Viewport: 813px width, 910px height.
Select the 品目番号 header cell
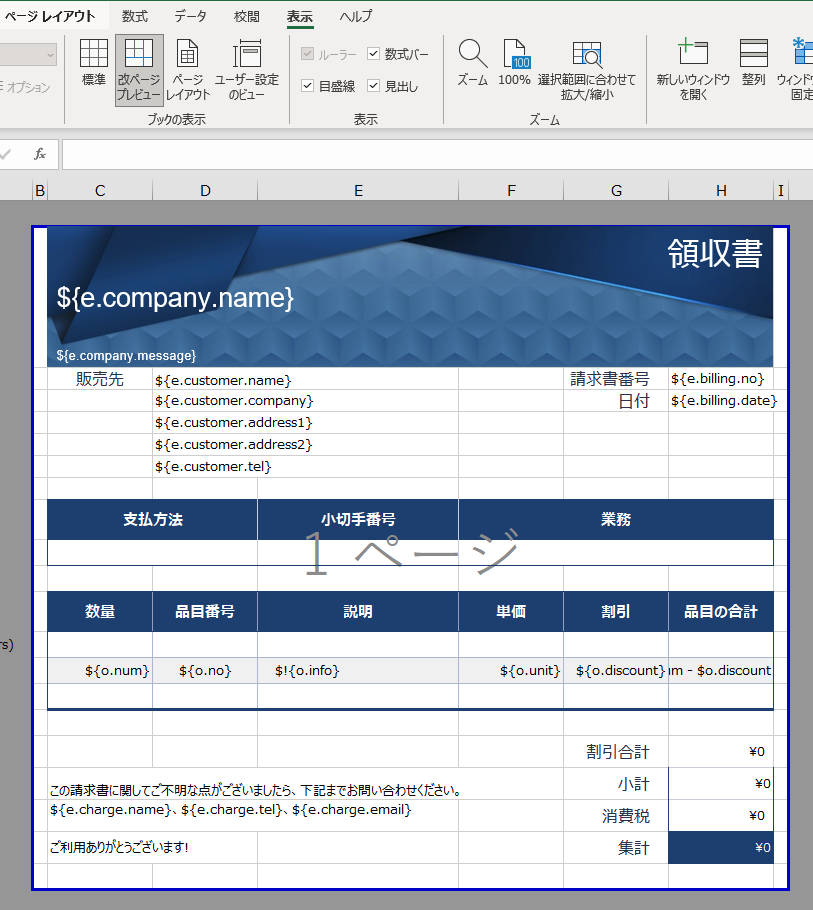tap(205, 611)
